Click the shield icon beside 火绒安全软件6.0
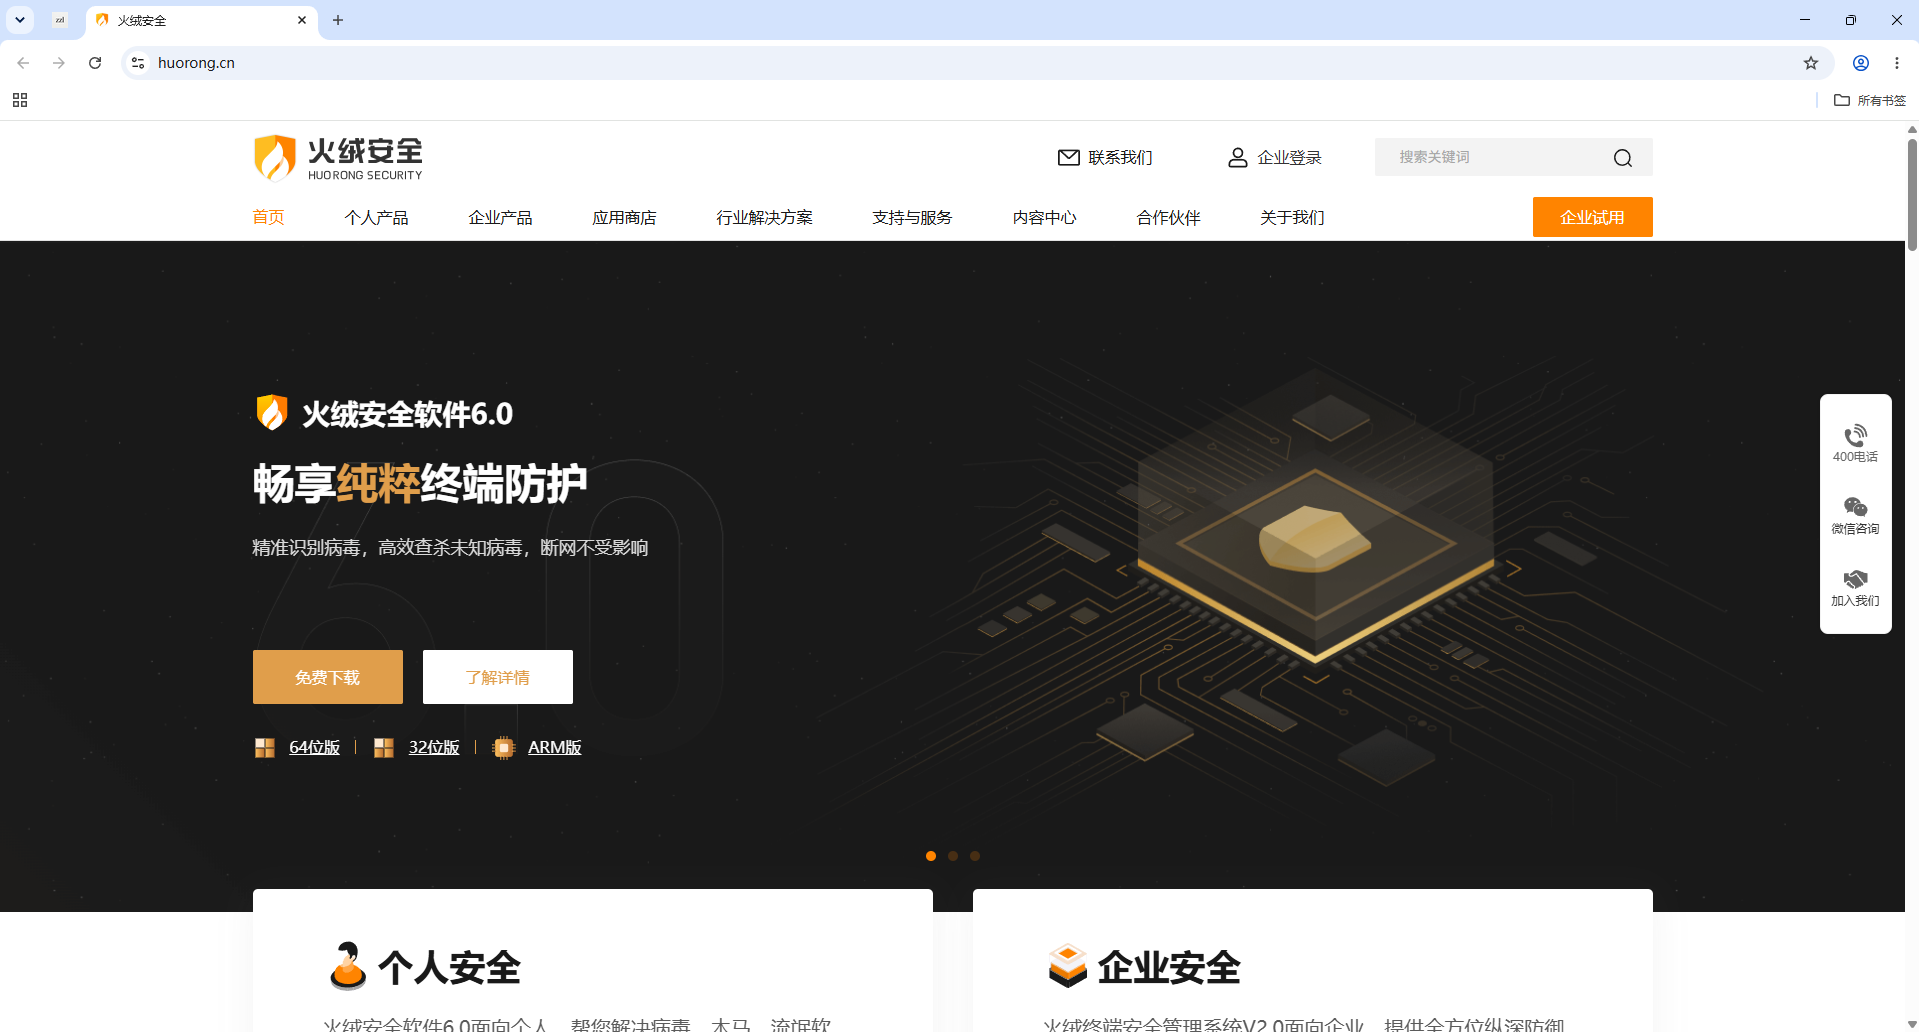 point(272,412)
